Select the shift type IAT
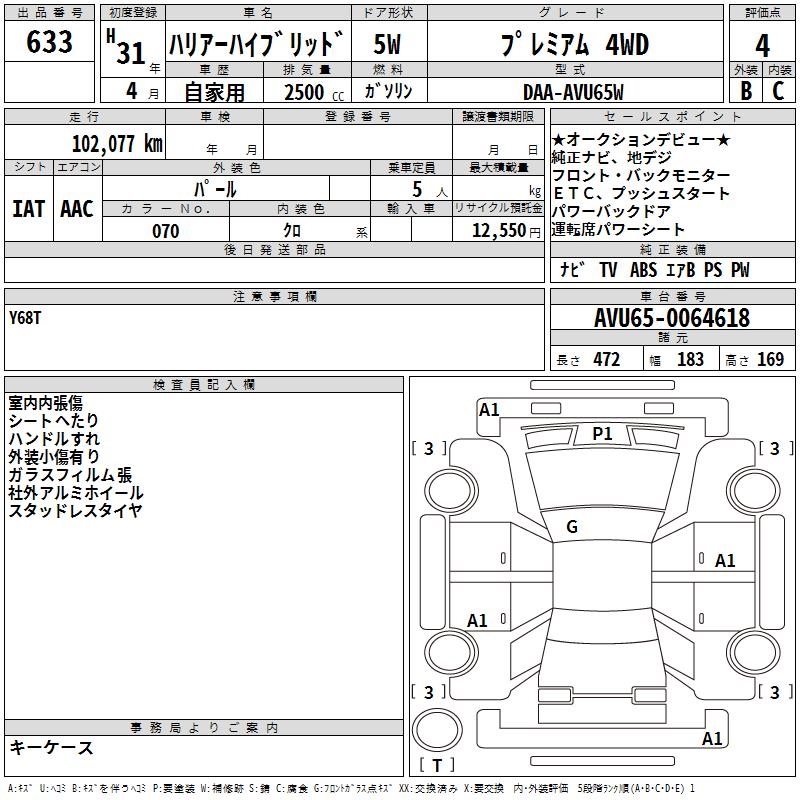The height and width of the screenshot is (800, 800). pos(29,209)
